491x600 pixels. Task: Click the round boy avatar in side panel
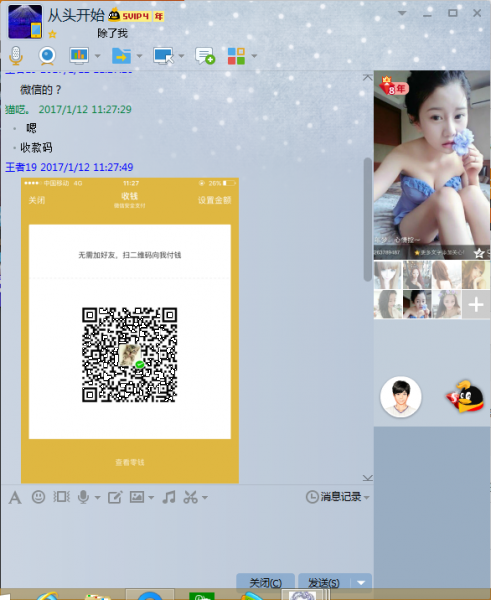401,397
